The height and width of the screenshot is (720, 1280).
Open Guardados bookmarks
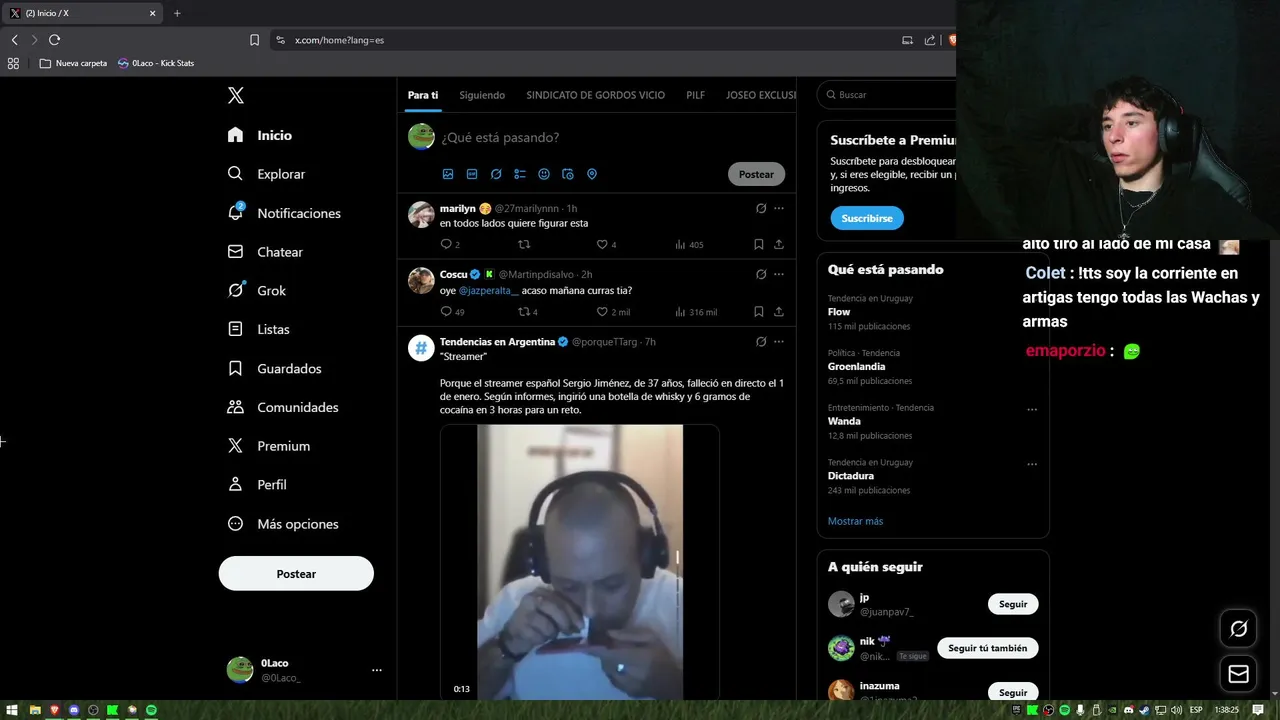(274, 368)
